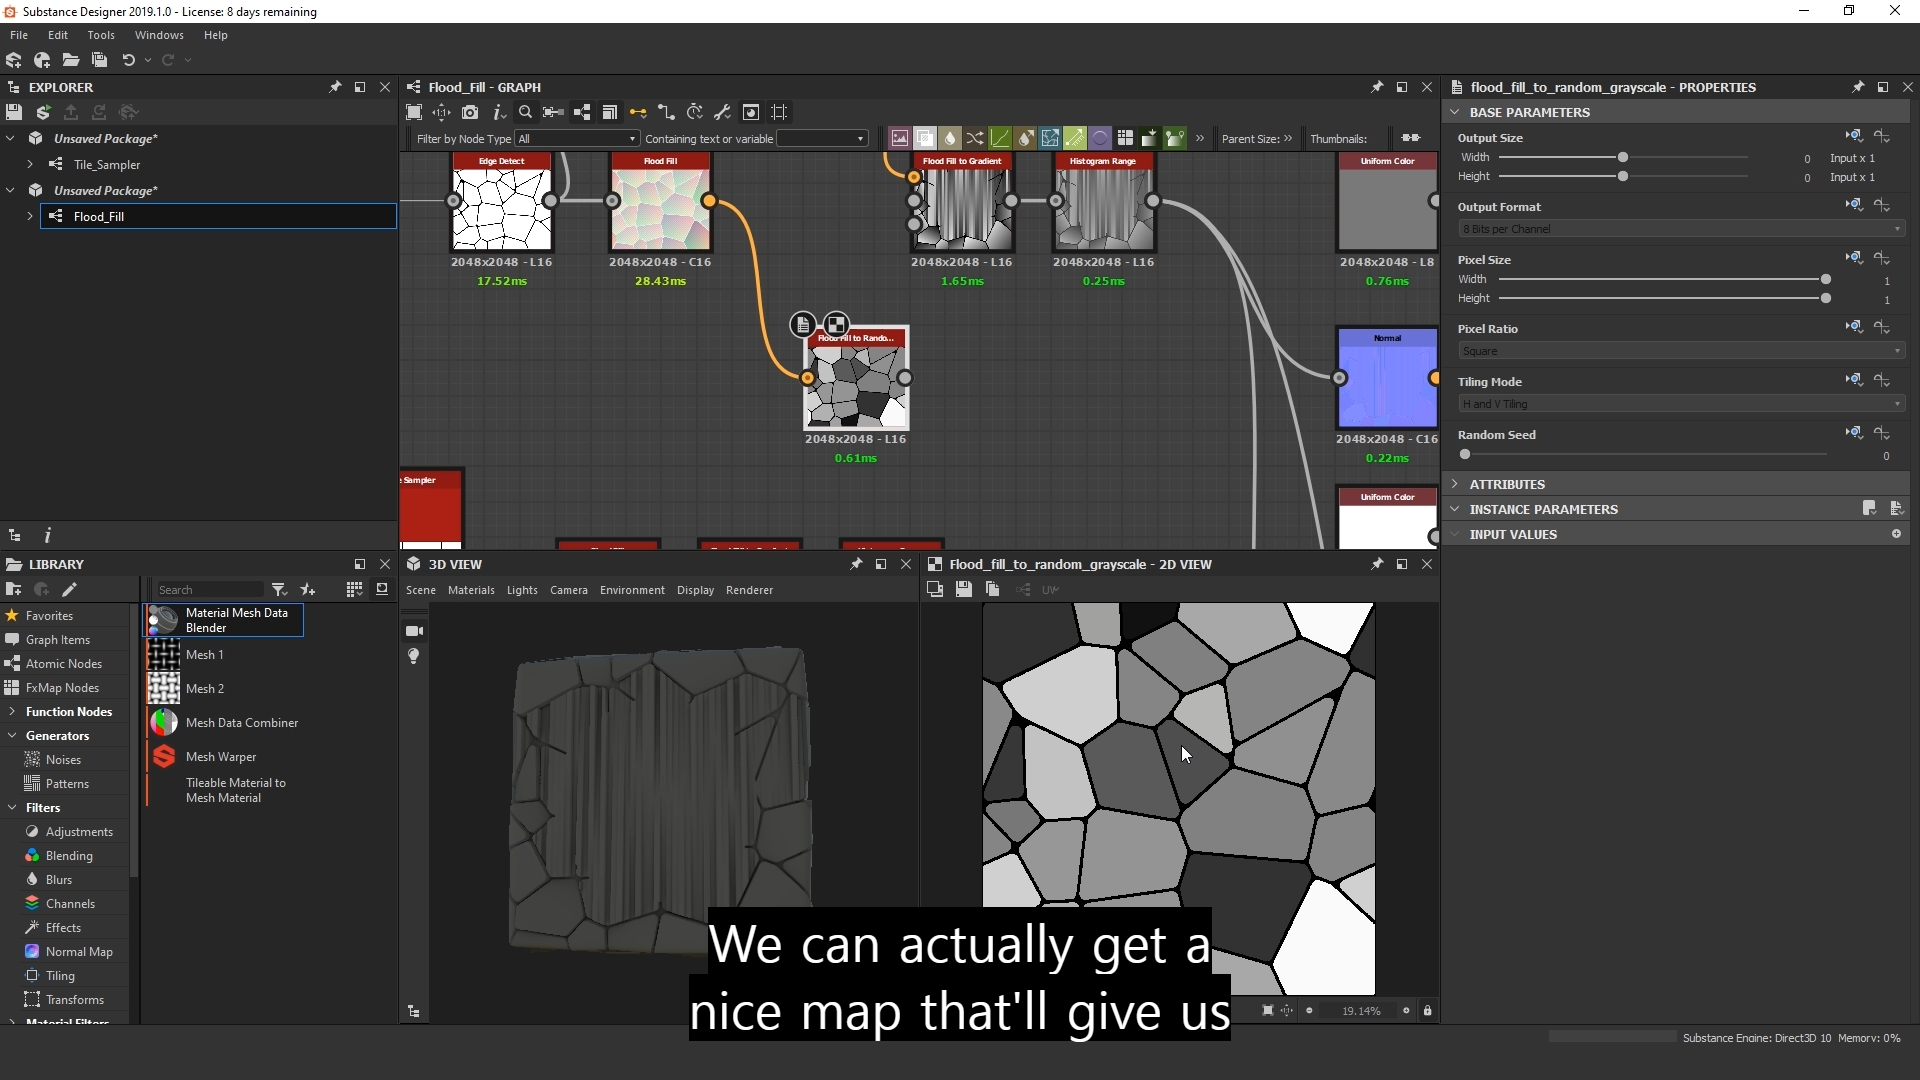Toggle library thumbnail grid view
Image resolution: width=1920 pixels, height=1080 pixels.
click(x=354, y=590)
